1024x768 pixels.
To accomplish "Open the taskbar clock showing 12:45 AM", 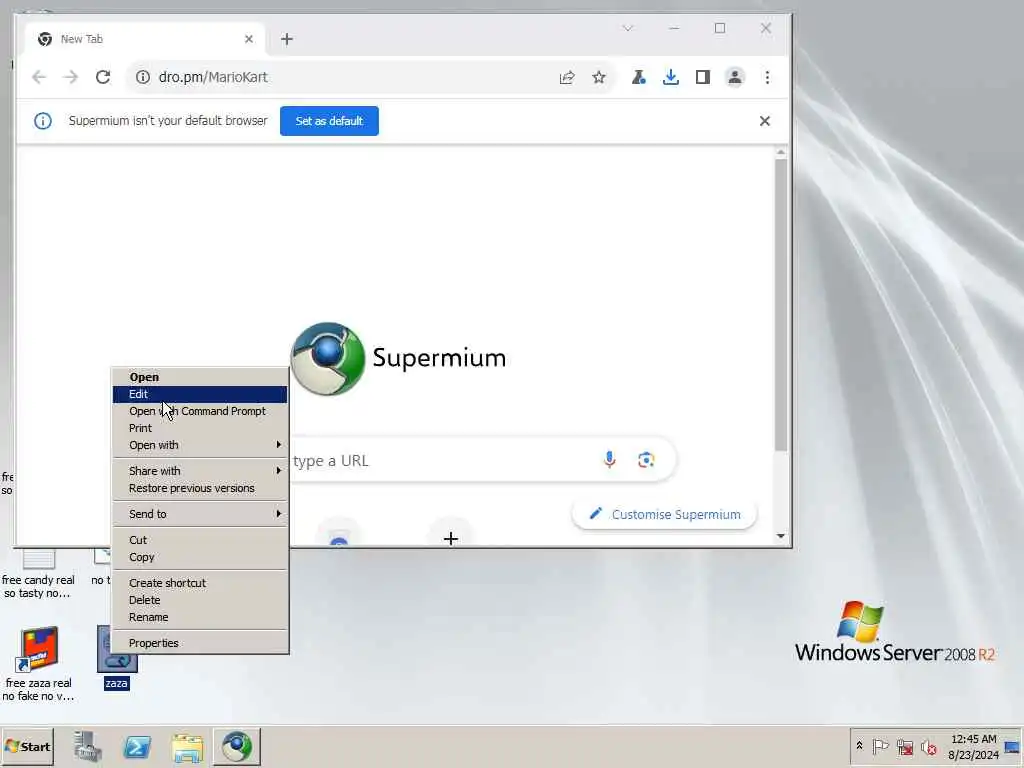I will point(974,746).
